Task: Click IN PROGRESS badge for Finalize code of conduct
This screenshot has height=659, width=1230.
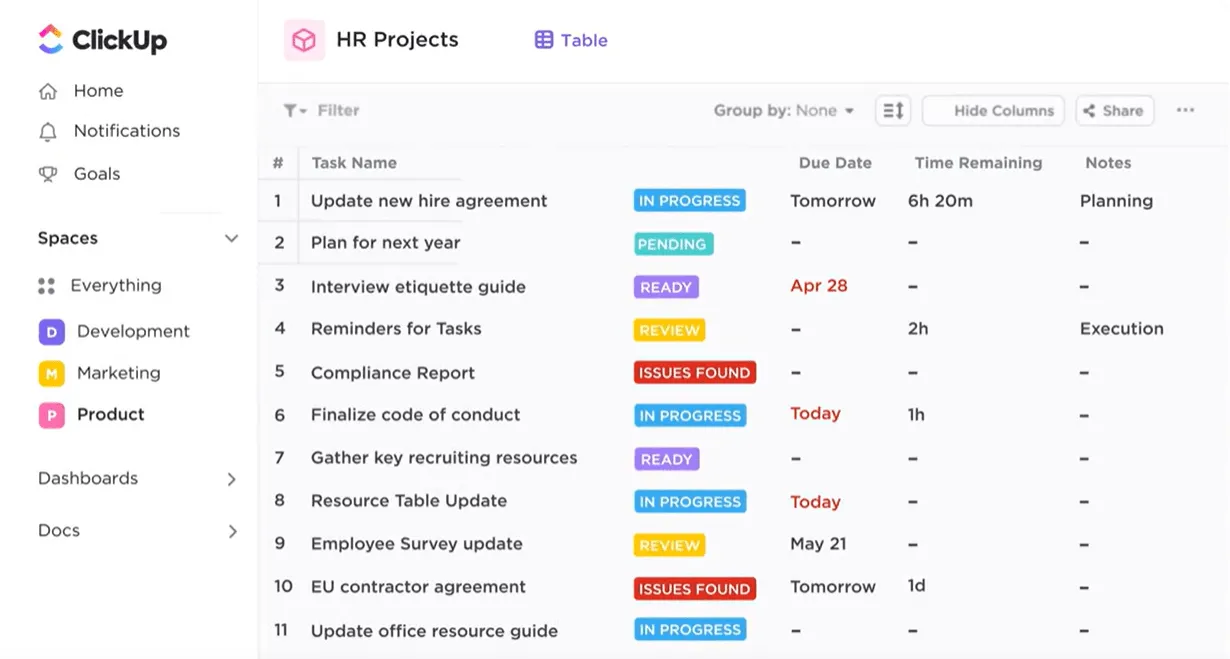Action: 690,416
